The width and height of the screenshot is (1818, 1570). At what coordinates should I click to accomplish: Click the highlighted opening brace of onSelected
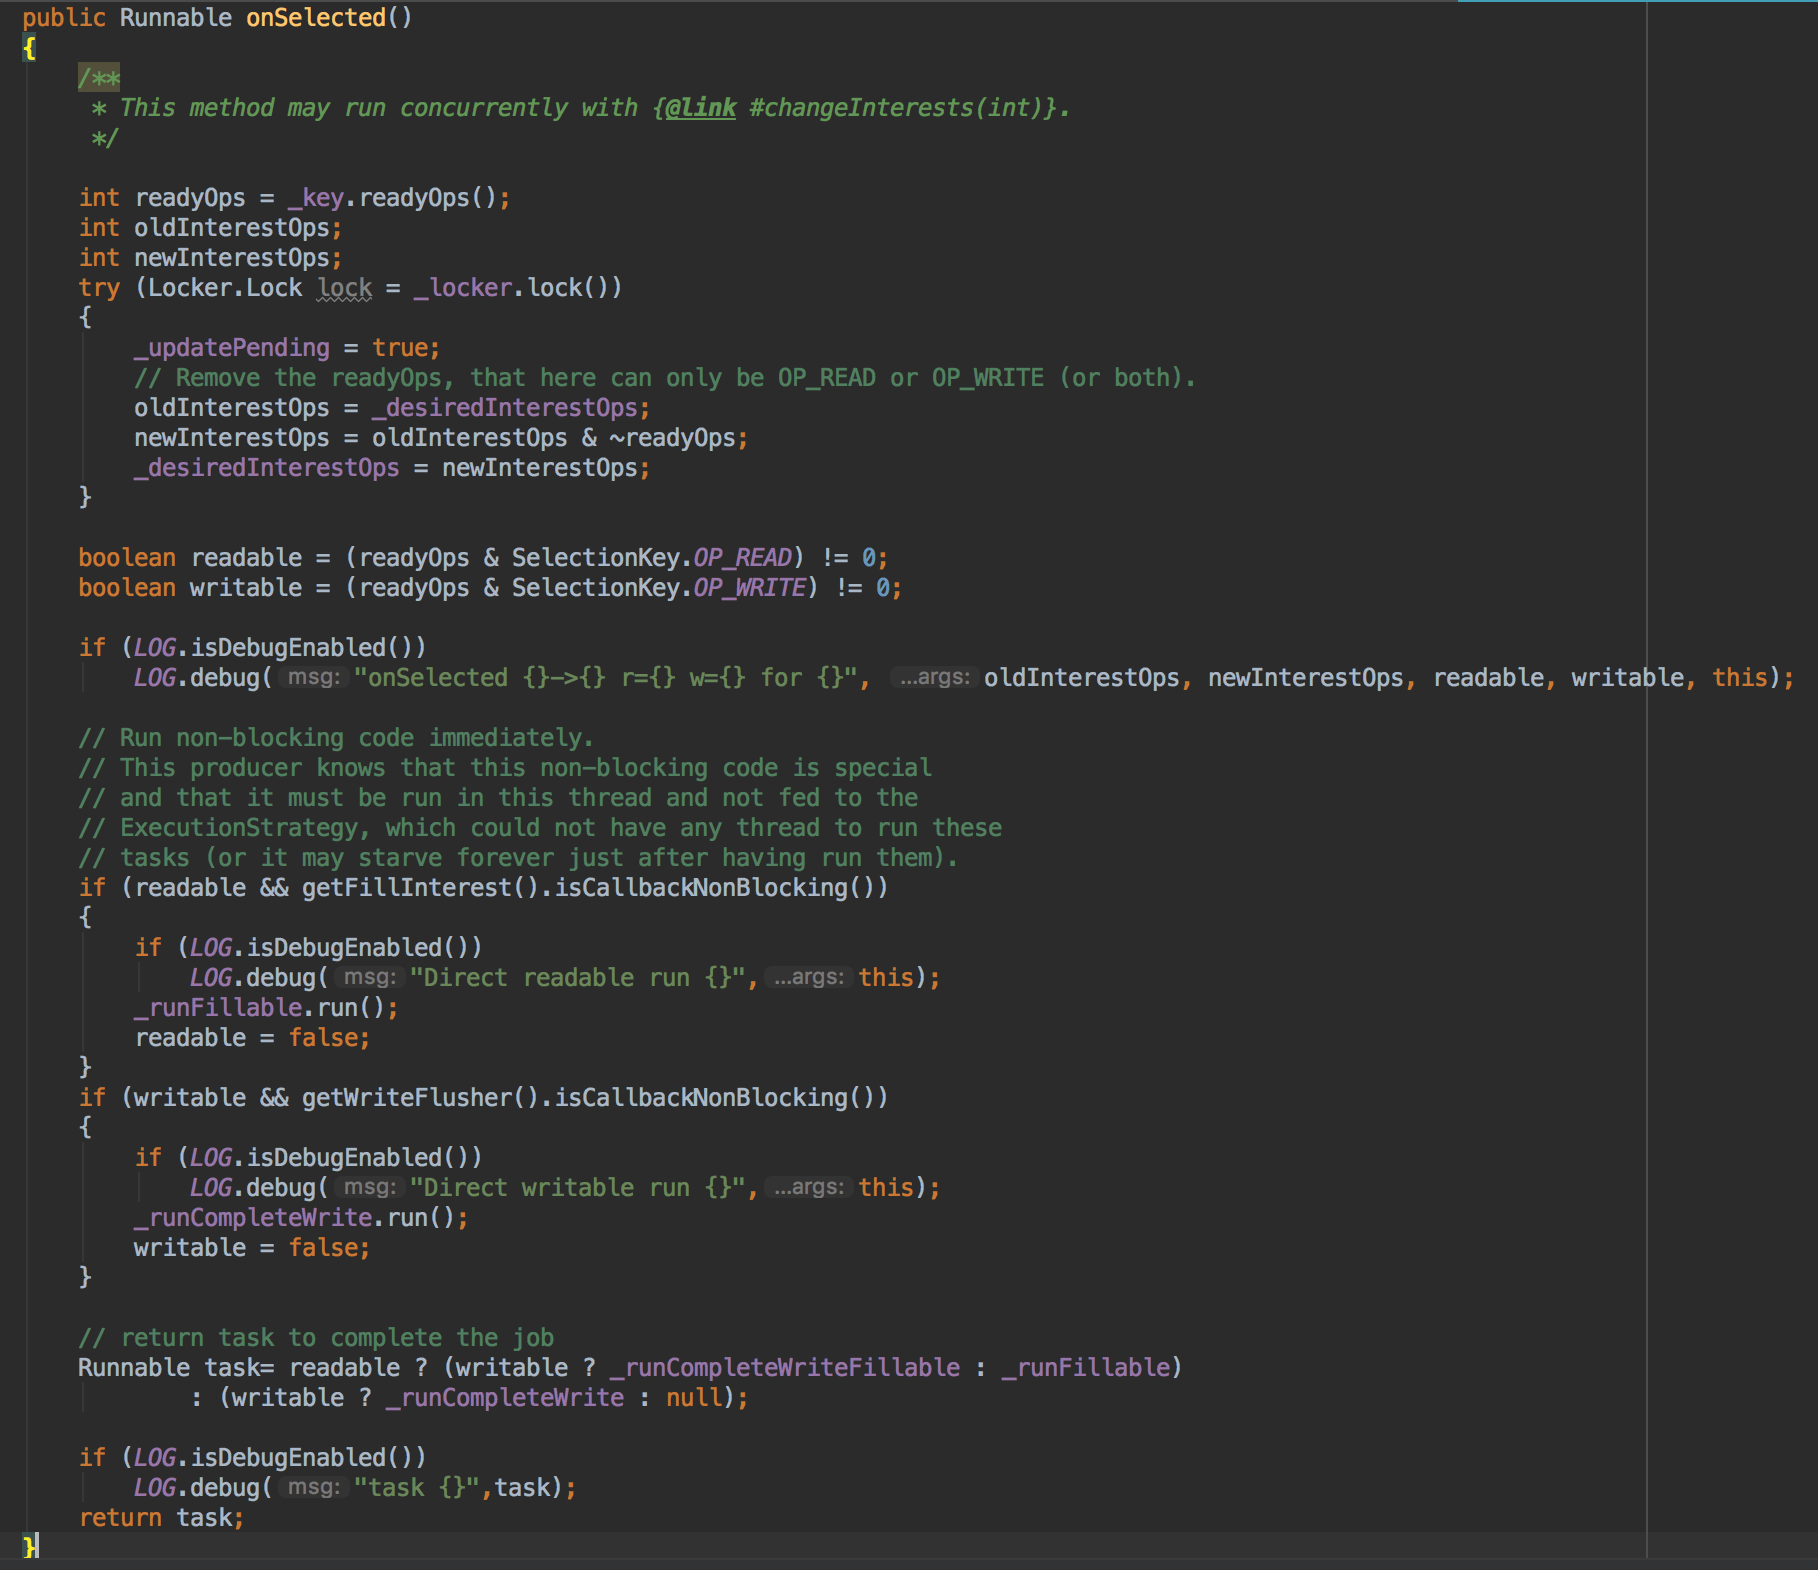(30, 48)
